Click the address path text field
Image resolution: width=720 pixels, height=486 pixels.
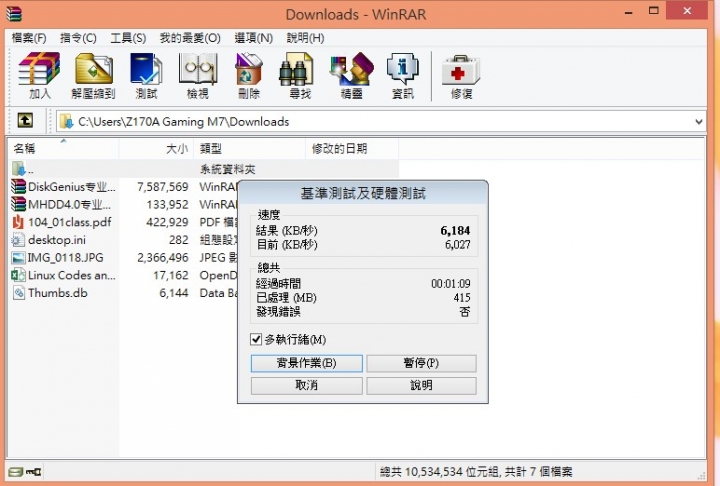coord(380,122)
